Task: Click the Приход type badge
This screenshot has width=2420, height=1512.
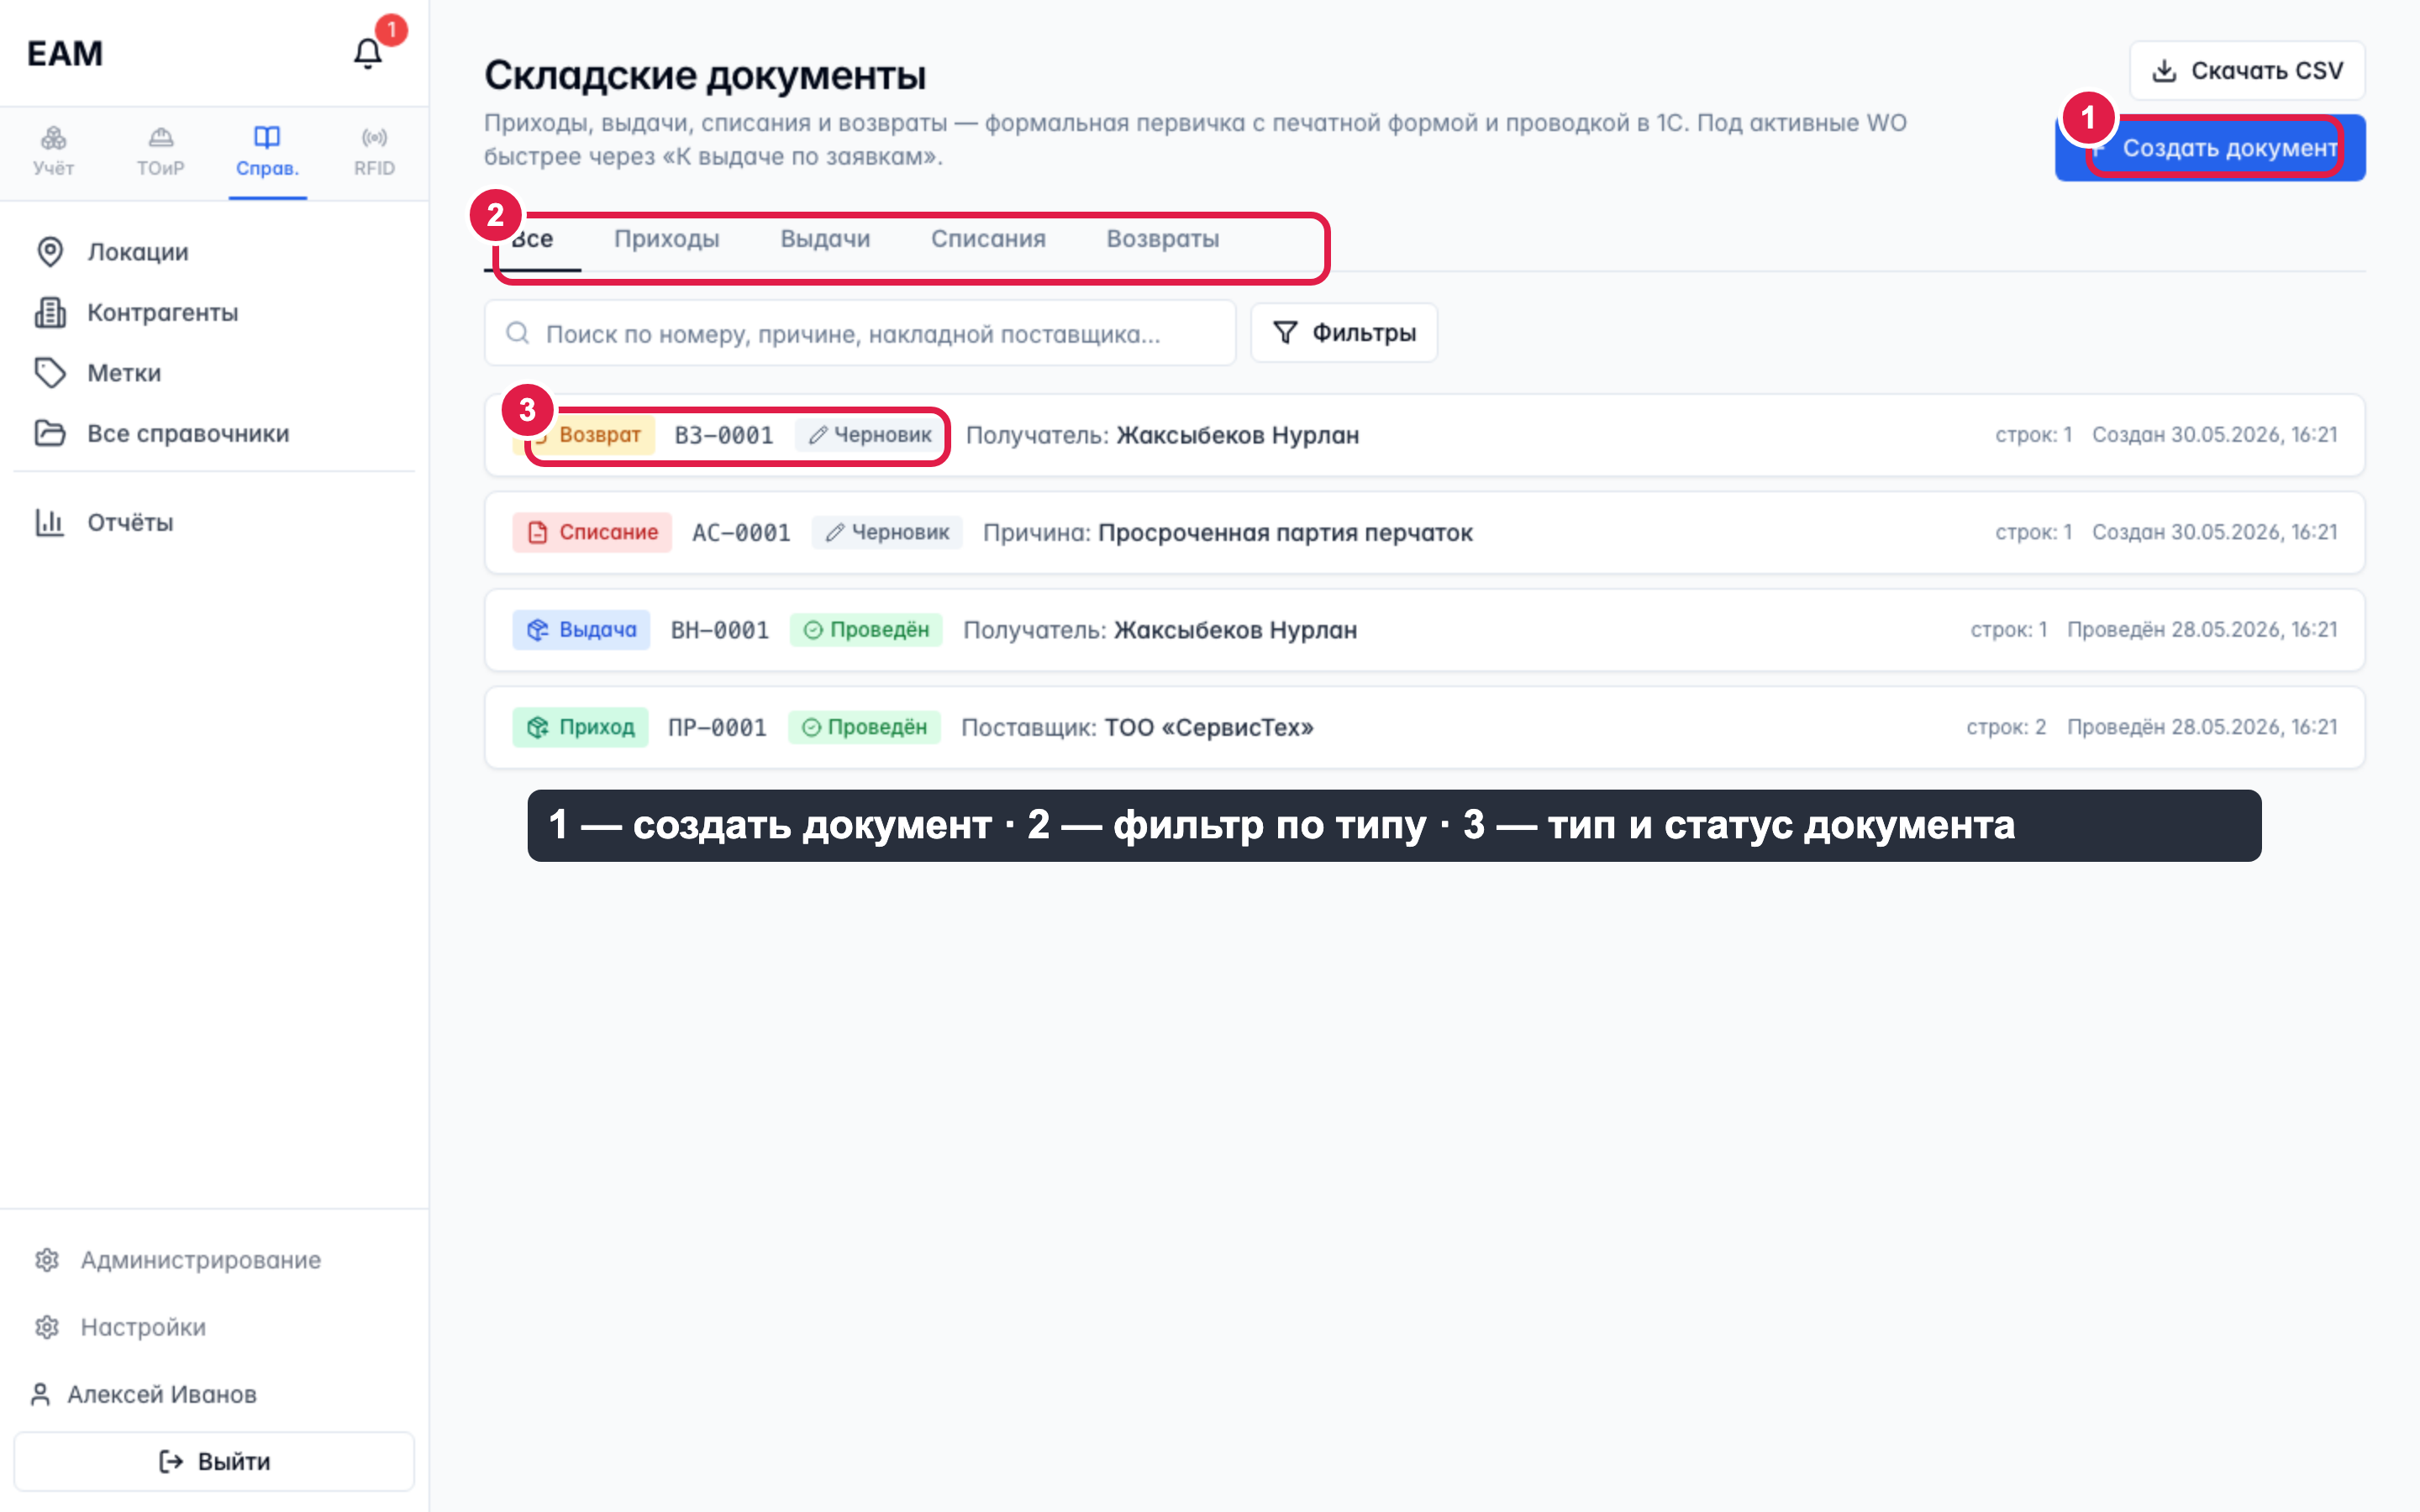Action: [580, 727]
